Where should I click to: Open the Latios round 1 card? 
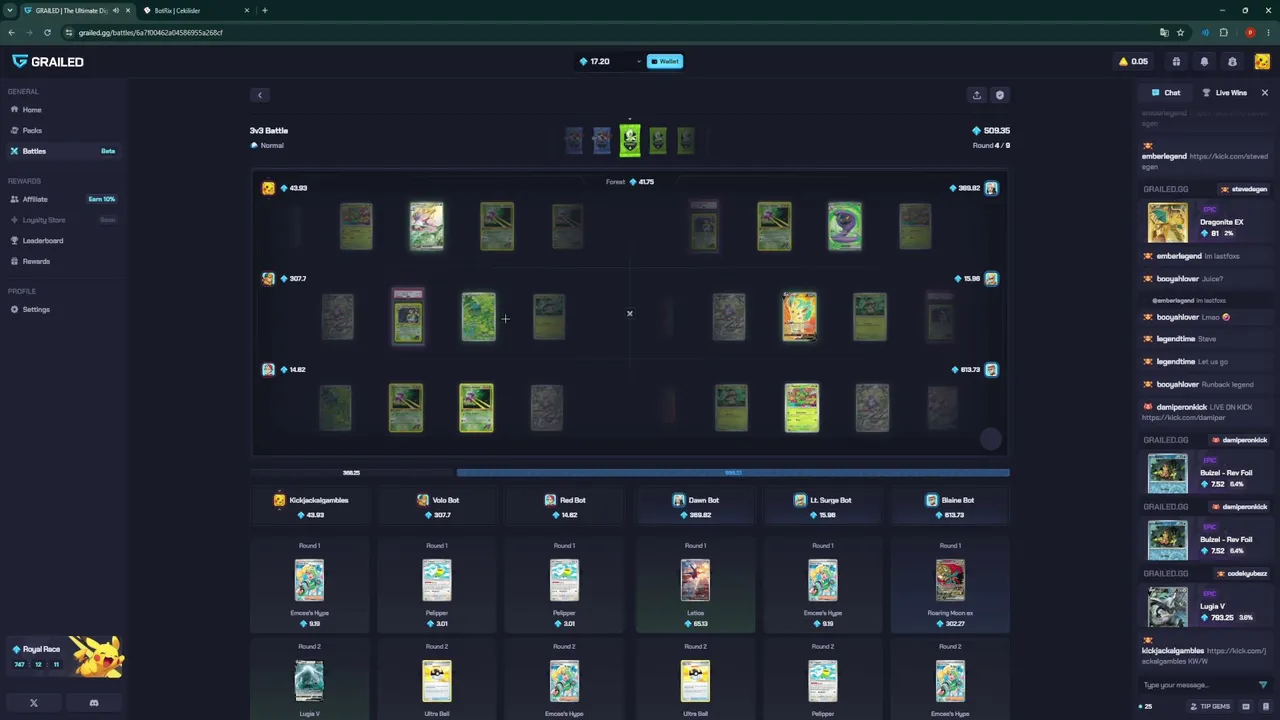tap(695, 586)
